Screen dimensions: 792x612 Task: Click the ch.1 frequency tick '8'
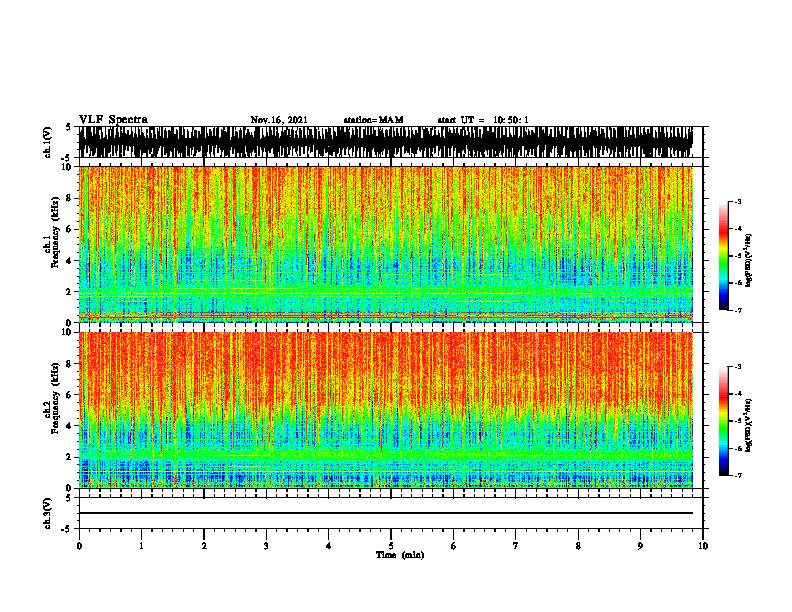[x=69, y=198]
